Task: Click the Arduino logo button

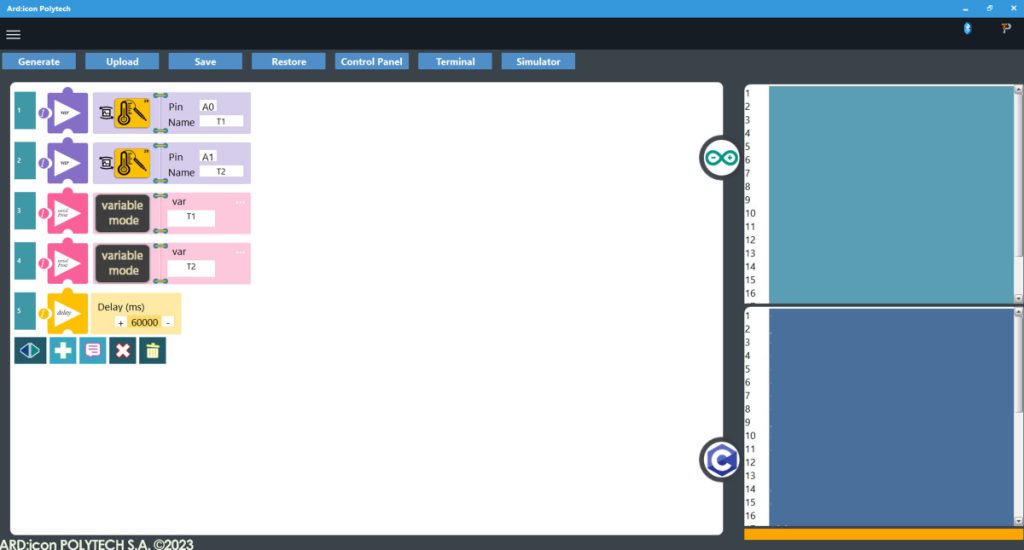Action: tap(719, 157)
